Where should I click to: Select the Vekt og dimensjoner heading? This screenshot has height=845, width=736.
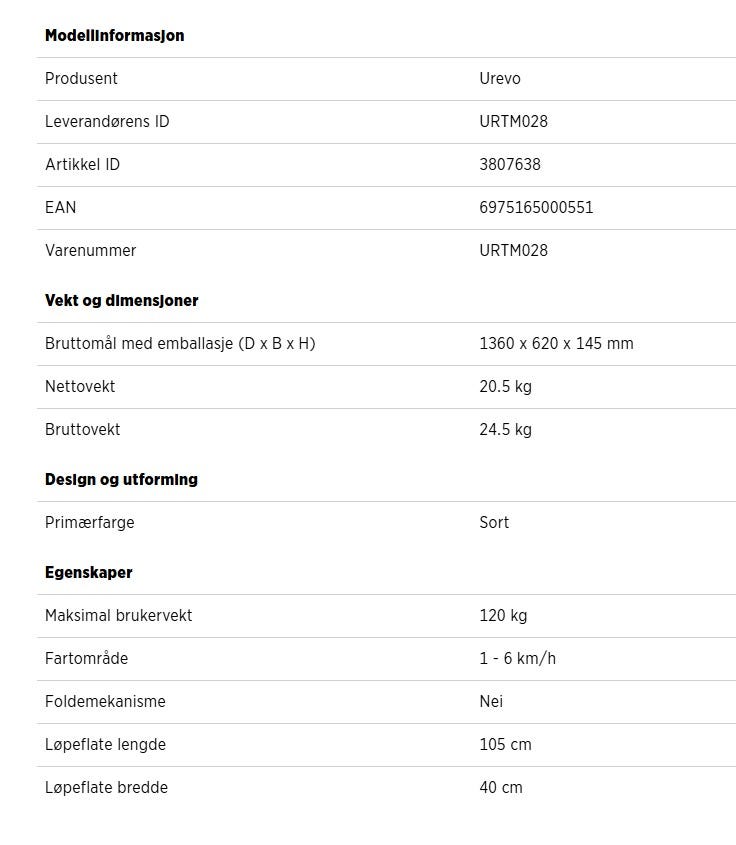click(121, 301)
